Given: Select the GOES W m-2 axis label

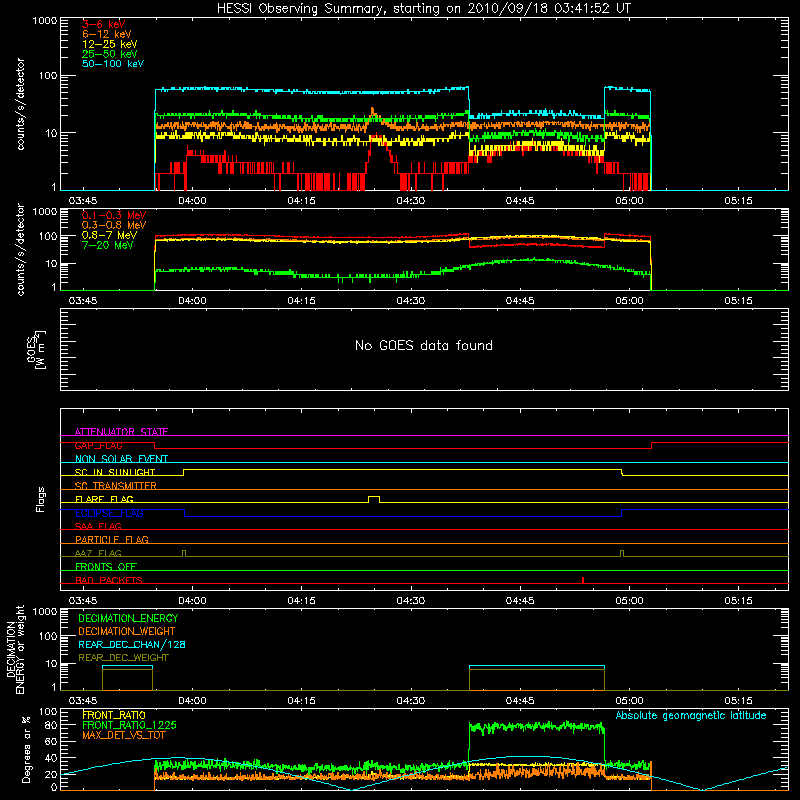Looking at the screenshot, I should [36, 349].
